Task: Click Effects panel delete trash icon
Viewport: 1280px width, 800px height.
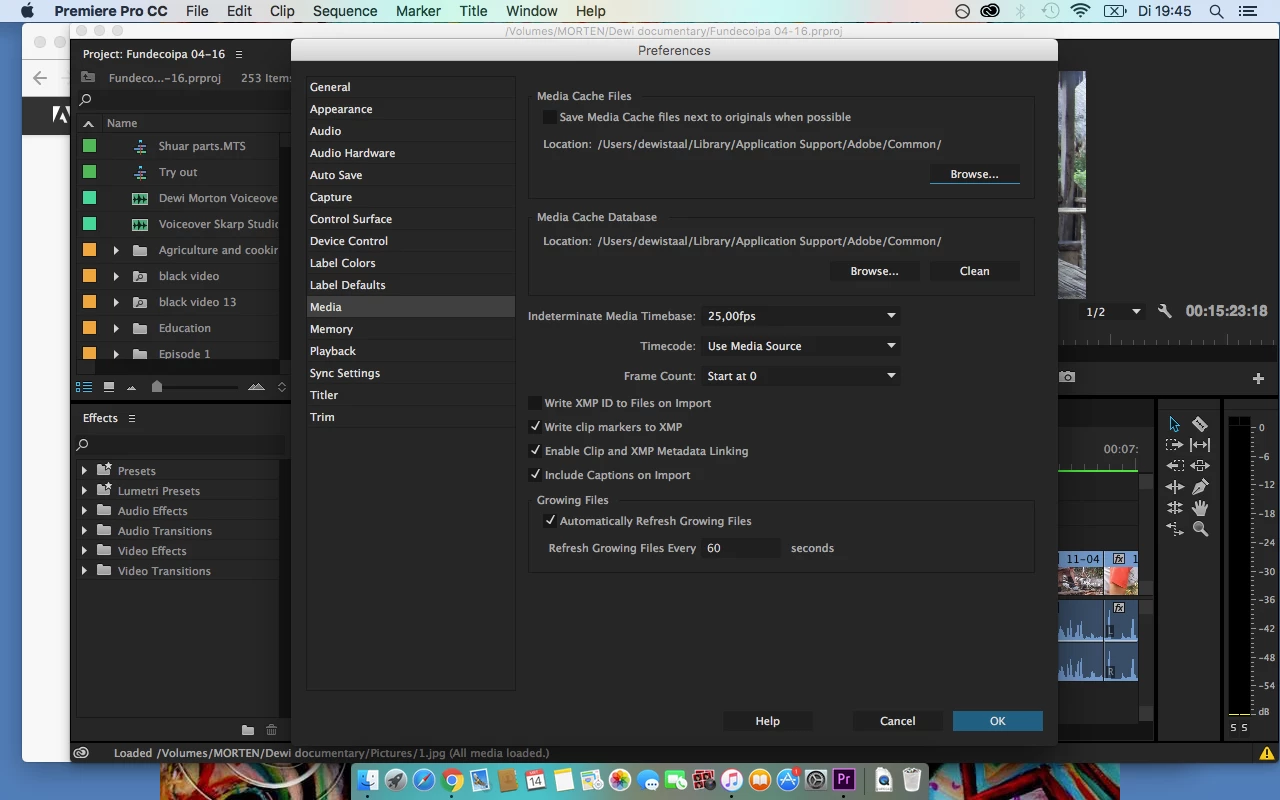Action: click(271, 730)
